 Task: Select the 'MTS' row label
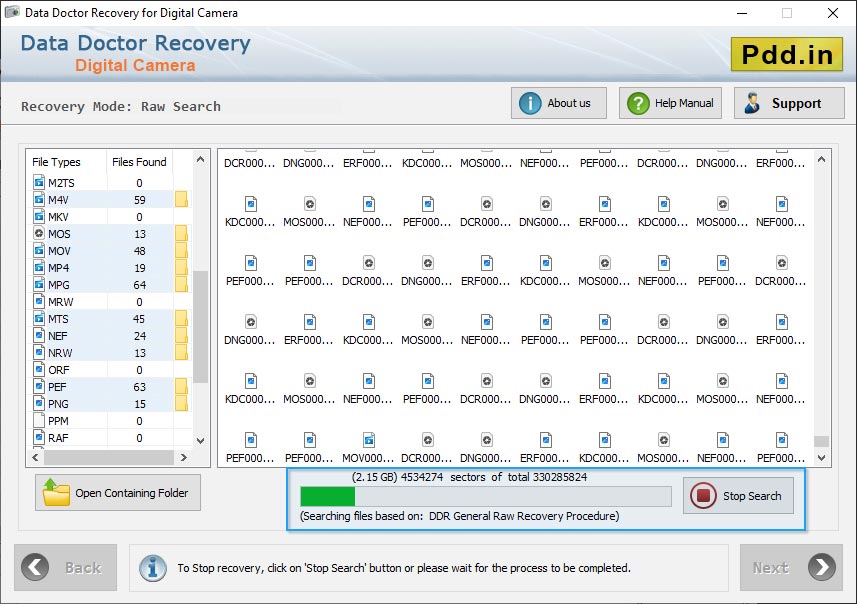coord(58,319)
